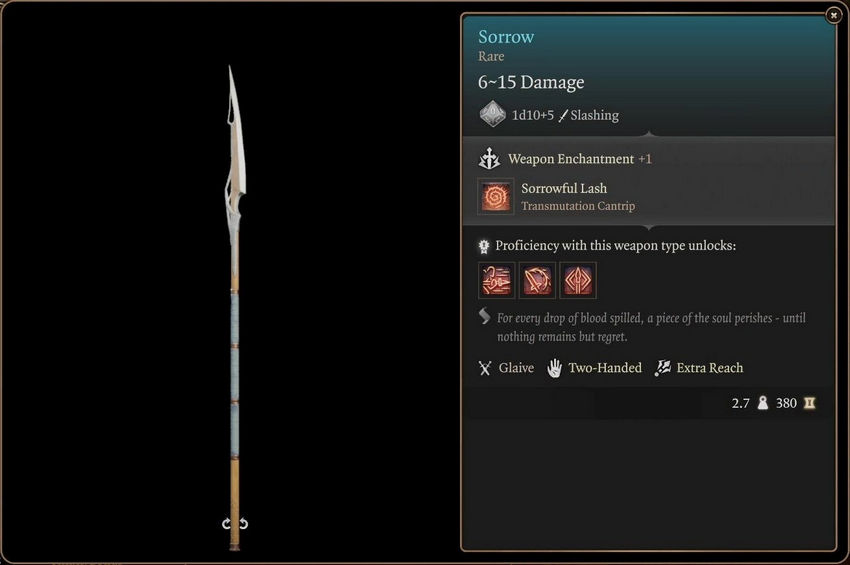Click the Glaive weapon type icon
Viewport: 850px width, 565px height.
coord(485,368)
